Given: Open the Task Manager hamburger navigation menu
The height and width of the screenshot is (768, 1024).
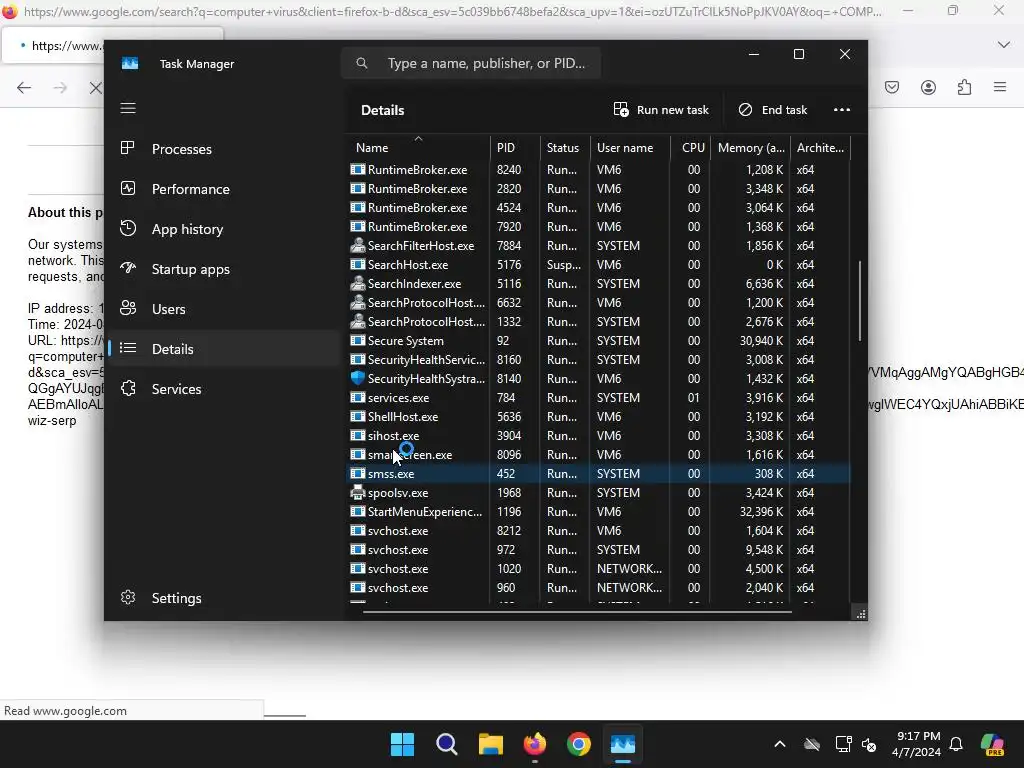Looking at the screenshot, I should (x=128, y=108).
